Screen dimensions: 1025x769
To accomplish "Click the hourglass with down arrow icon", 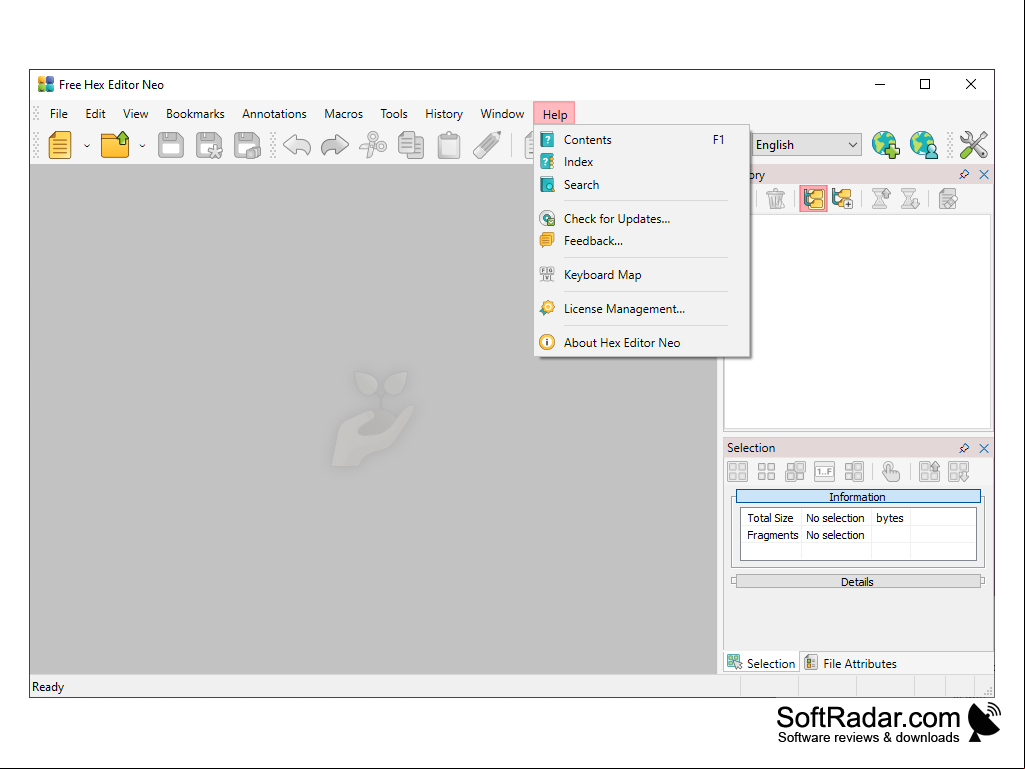I will (x=910, y=199).
